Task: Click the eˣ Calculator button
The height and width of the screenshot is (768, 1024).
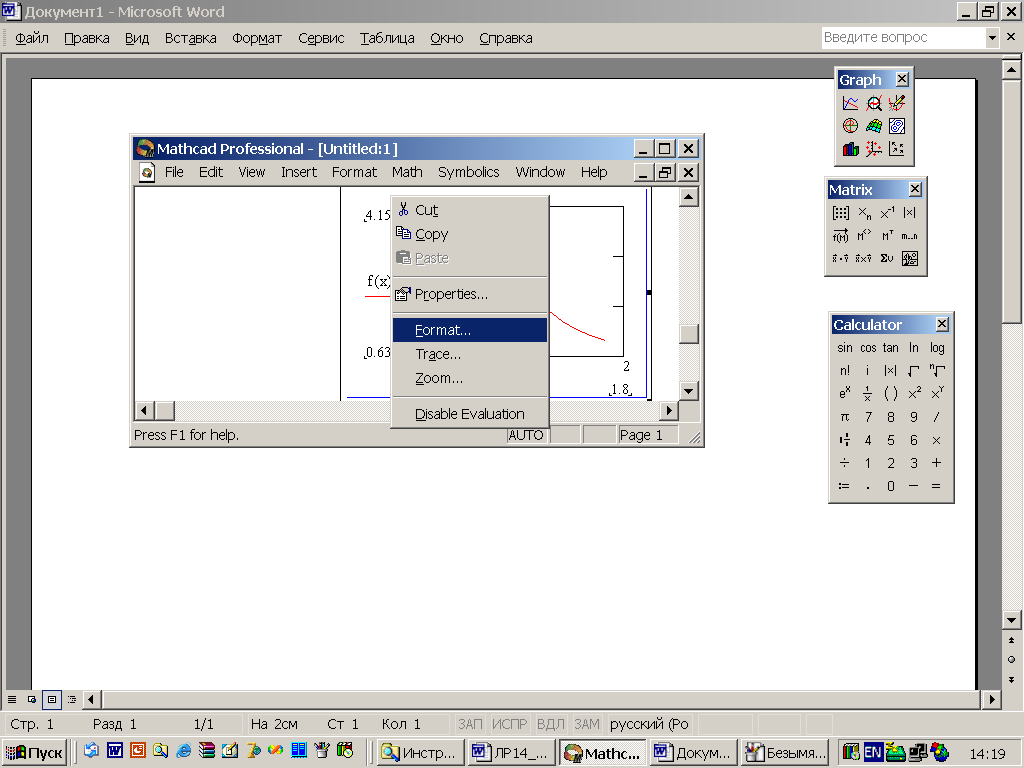Action: (x=844, y=394)
